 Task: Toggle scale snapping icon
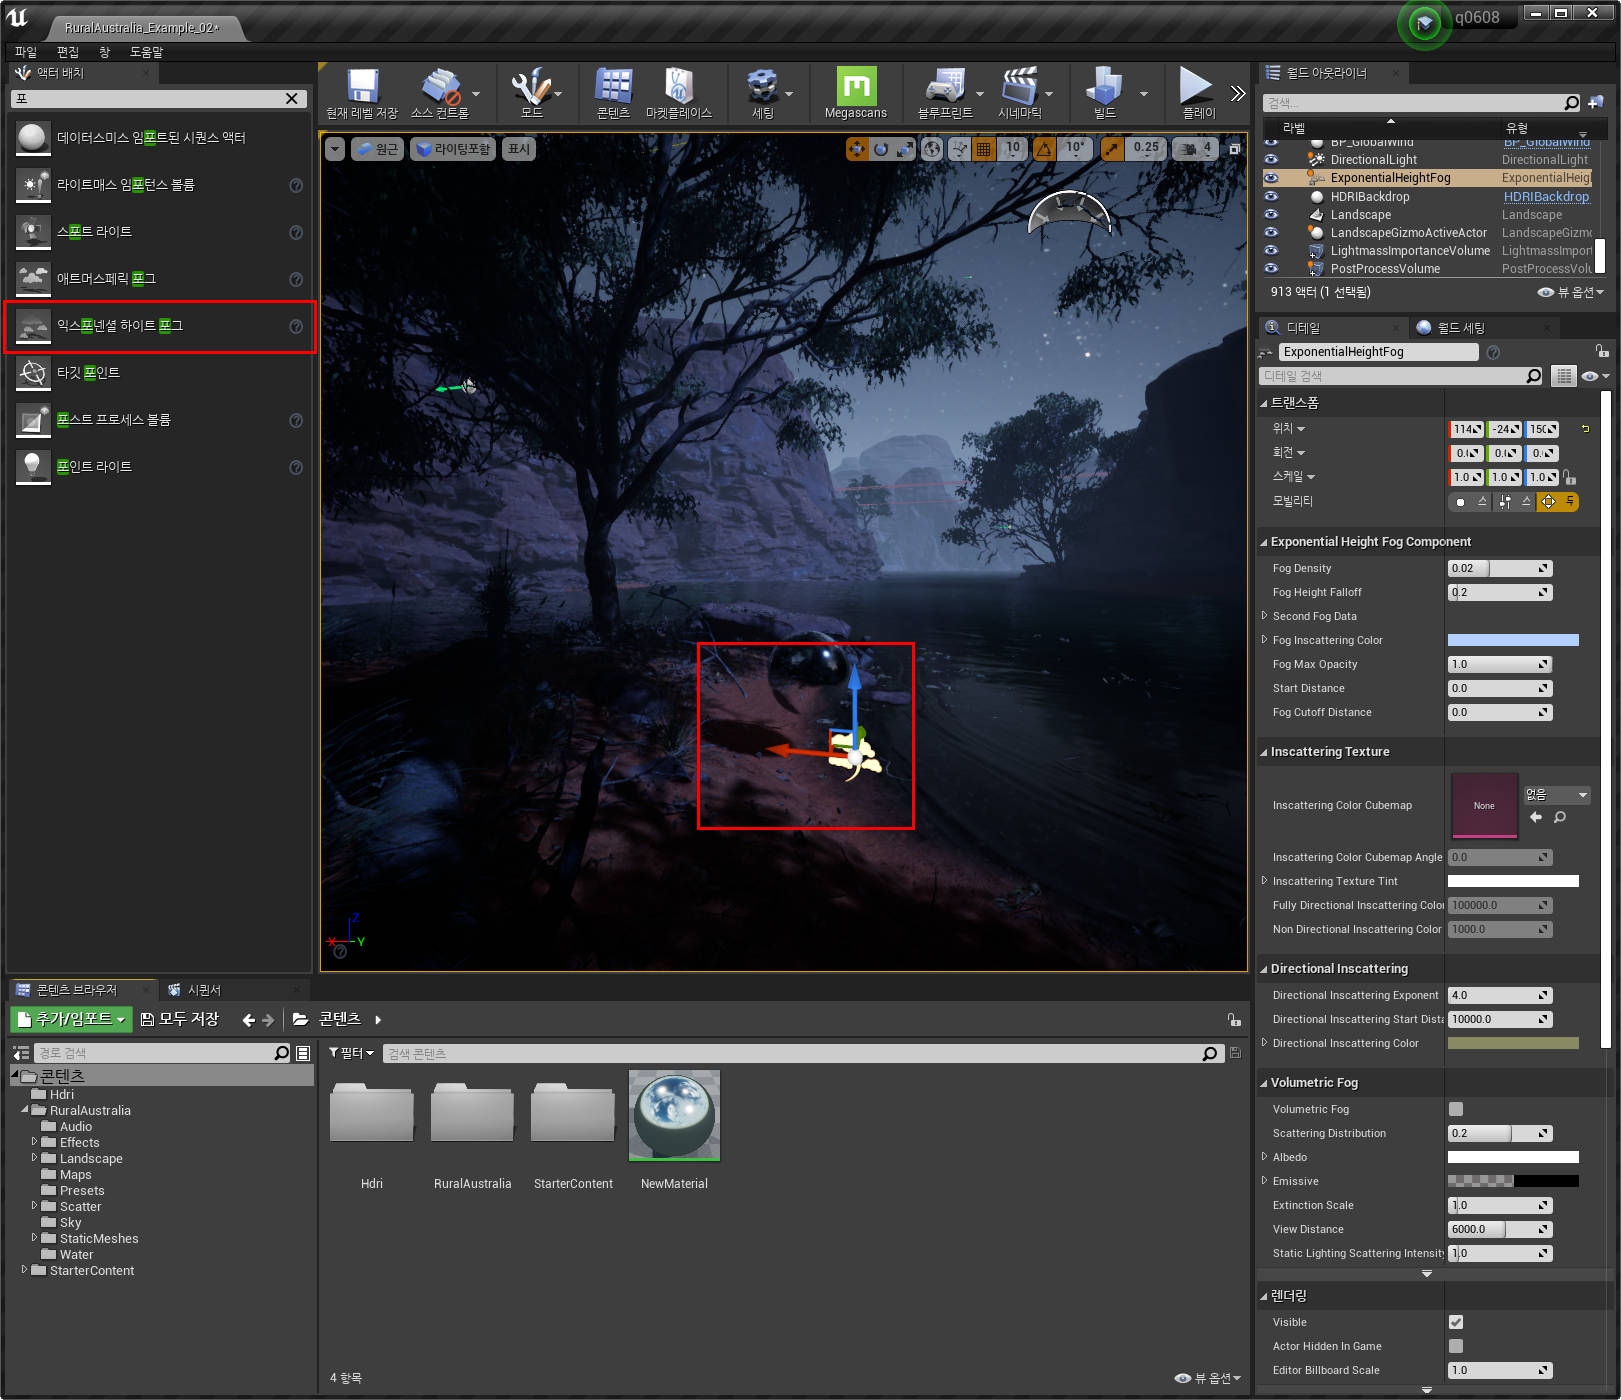click(1111, 149)
